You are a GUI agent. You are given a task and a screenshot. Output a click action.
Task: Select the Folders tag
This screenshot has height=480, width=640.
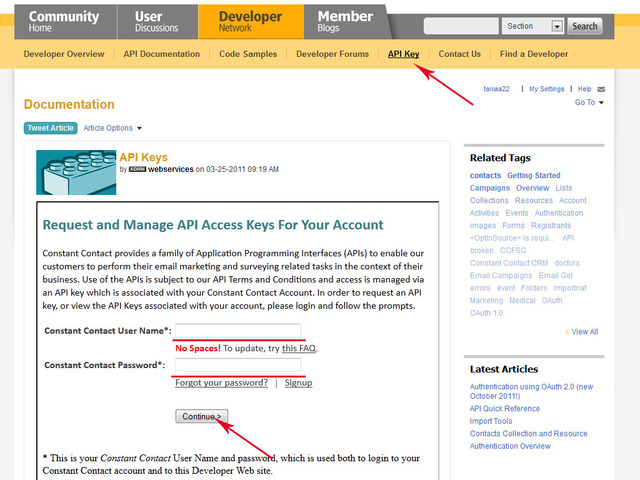pos(534,288)
